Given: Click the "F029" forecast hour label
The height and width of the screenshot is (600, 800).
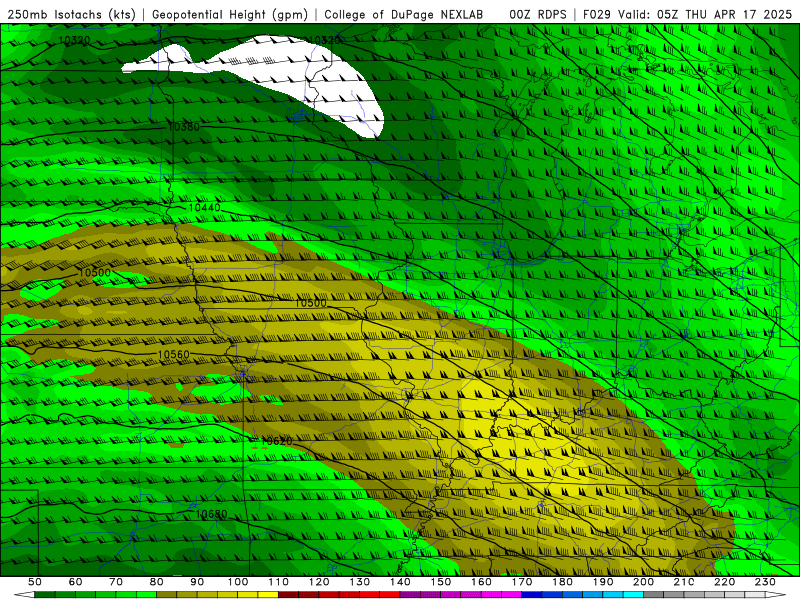Looking at the screenshot, I should pyautogui.click(x=597, y=14).
